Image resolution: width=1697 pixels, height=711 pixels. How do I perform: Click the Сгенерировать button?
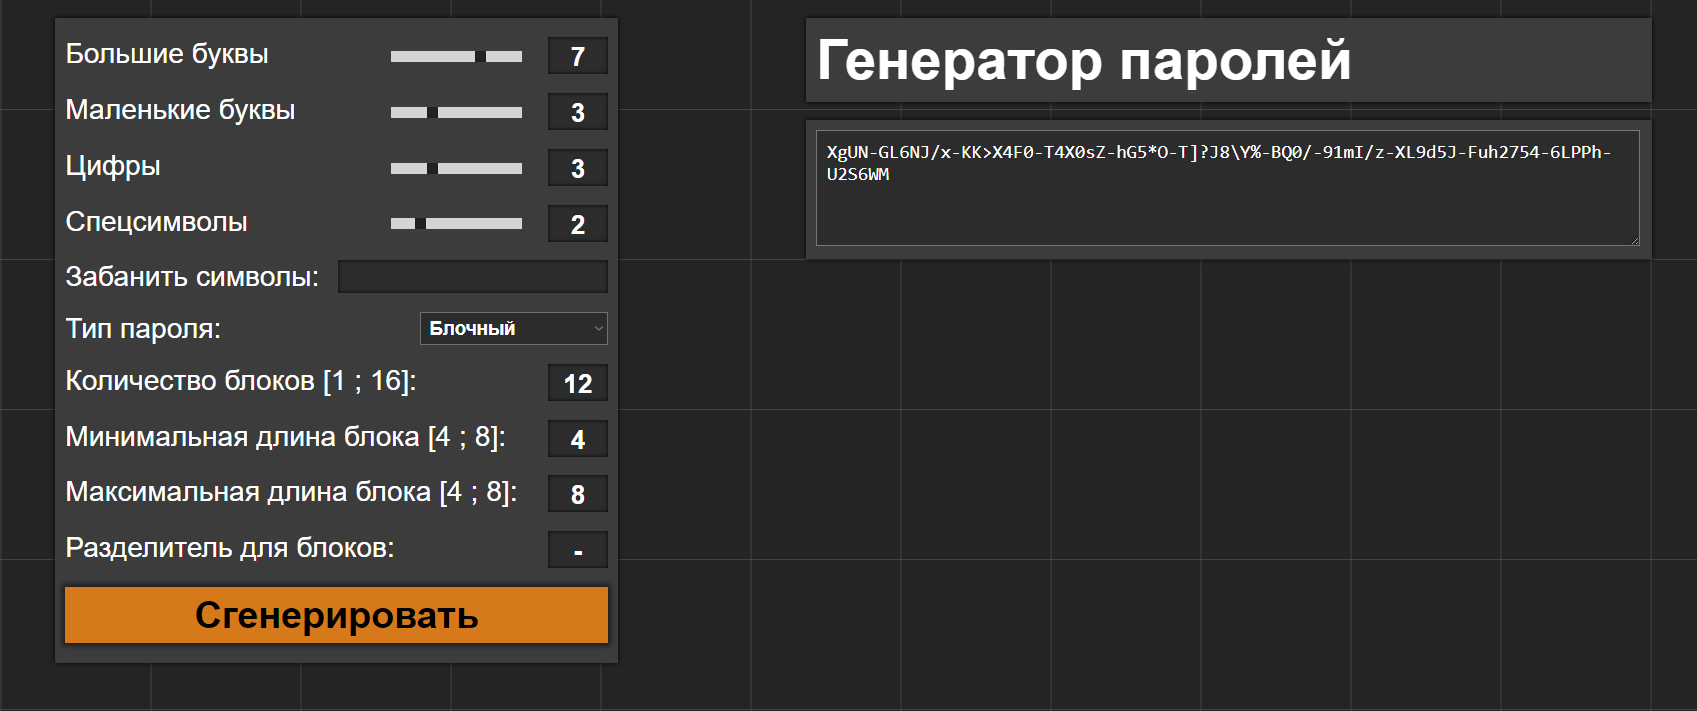point(336,615)
